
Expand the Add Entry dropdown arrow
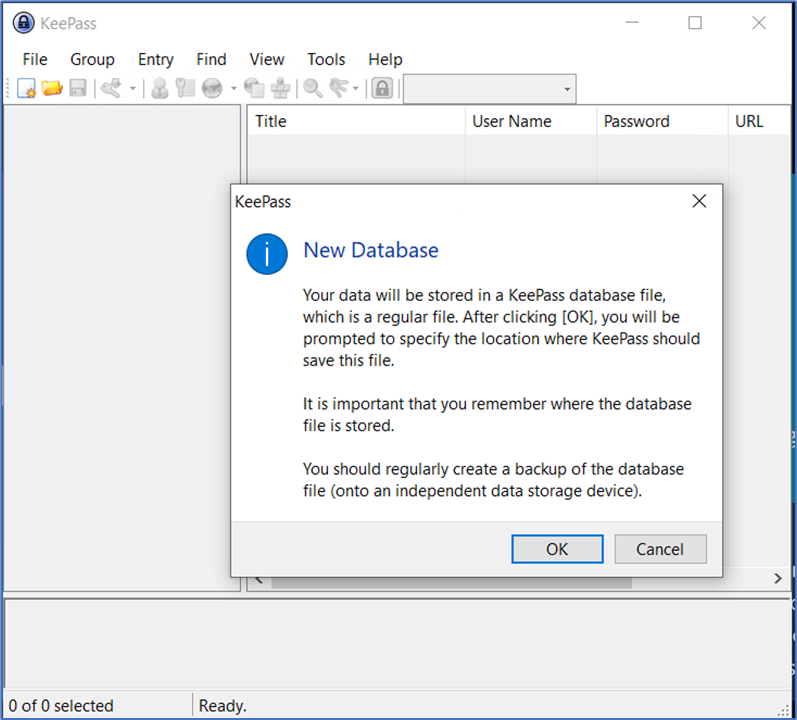[133, 89]
